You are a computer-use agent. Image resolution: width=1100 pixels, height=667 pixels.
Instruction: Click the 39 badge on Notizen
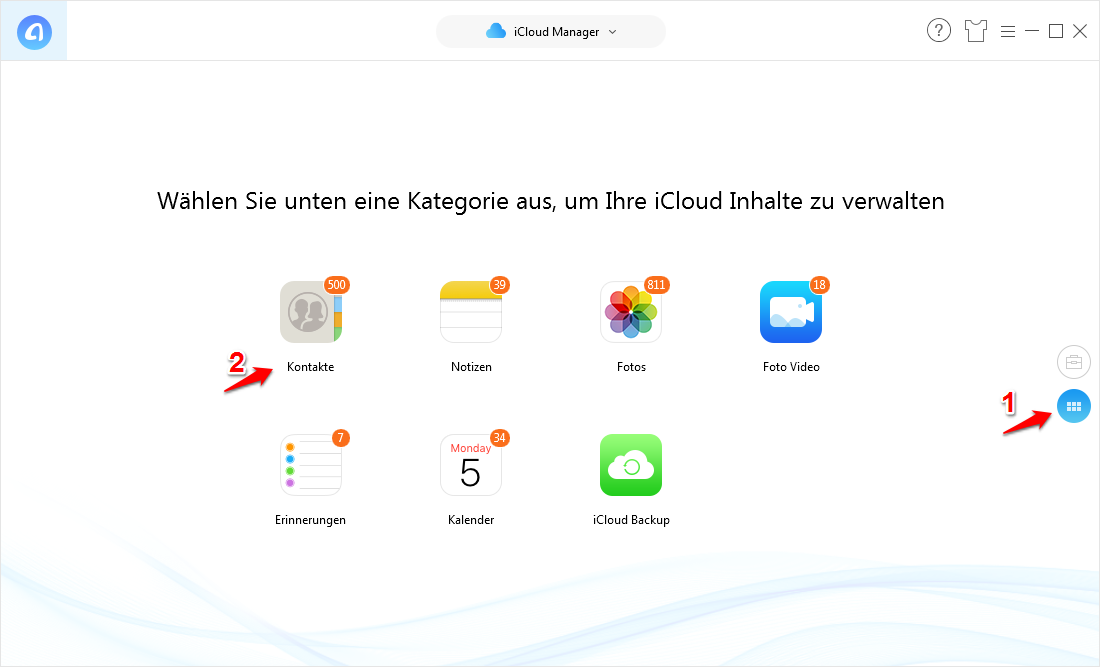tap(499, 285)
